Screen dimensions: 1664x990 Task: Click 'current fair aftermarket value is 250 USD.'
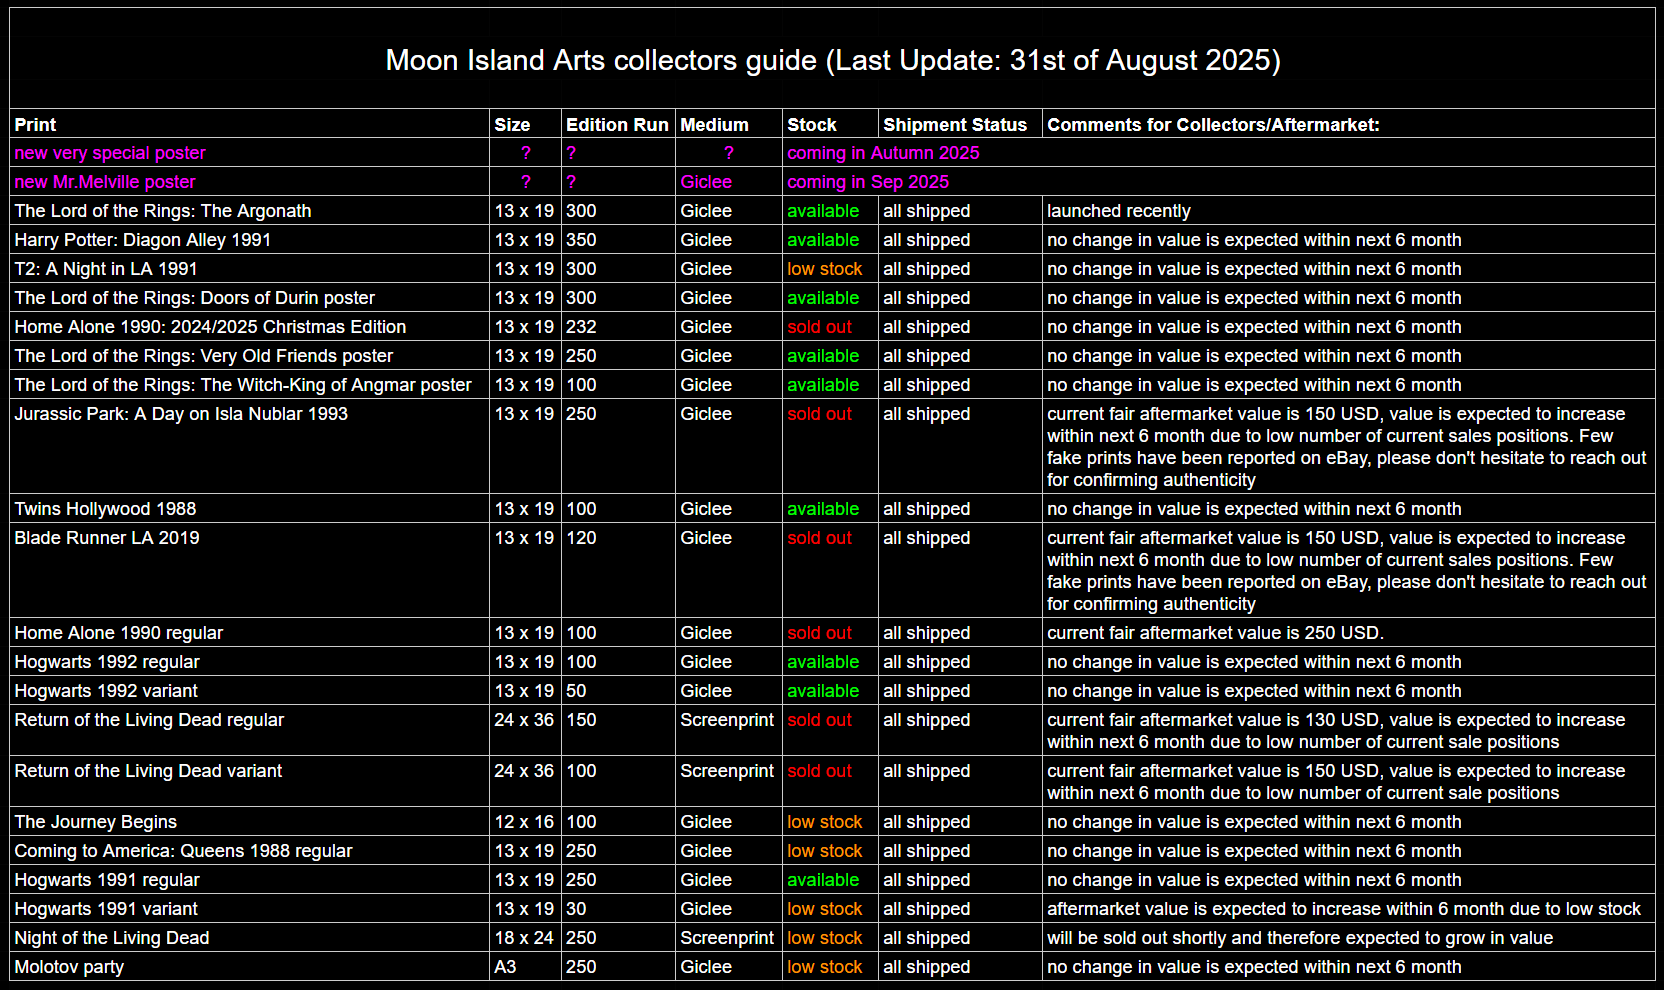pyautogui.click(x=1215, y=633)
